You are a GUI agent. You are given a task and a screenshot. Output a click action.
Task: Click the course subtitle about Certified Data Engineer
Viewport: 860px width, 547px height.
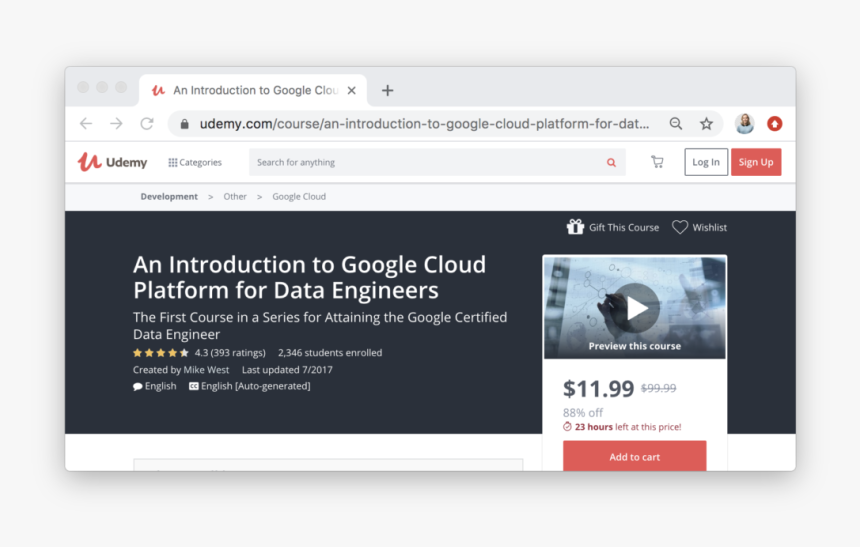click(x=320, y=325)
